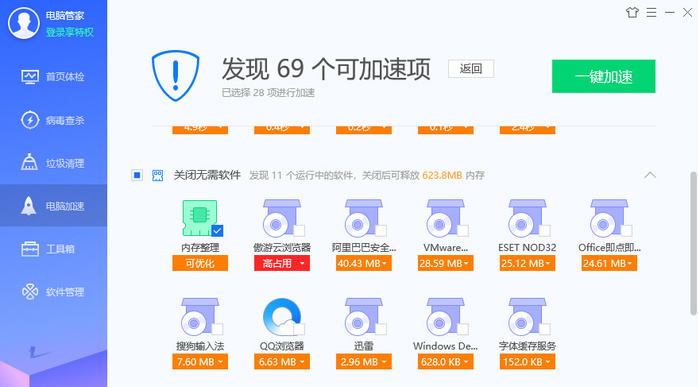
Task: Check the Office即点即用 checkbox
Action: click(x=627, y=231)
